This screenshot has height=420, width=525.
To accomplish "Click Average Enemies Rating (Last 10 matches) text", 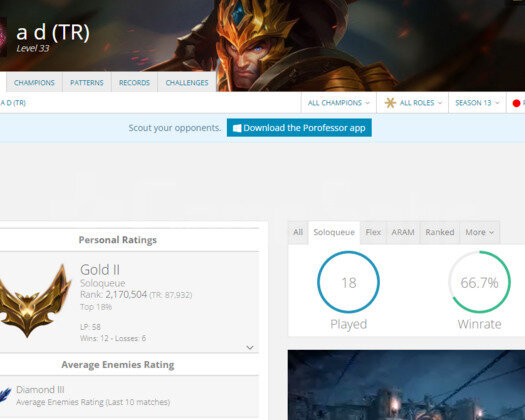I will (93, 402).
